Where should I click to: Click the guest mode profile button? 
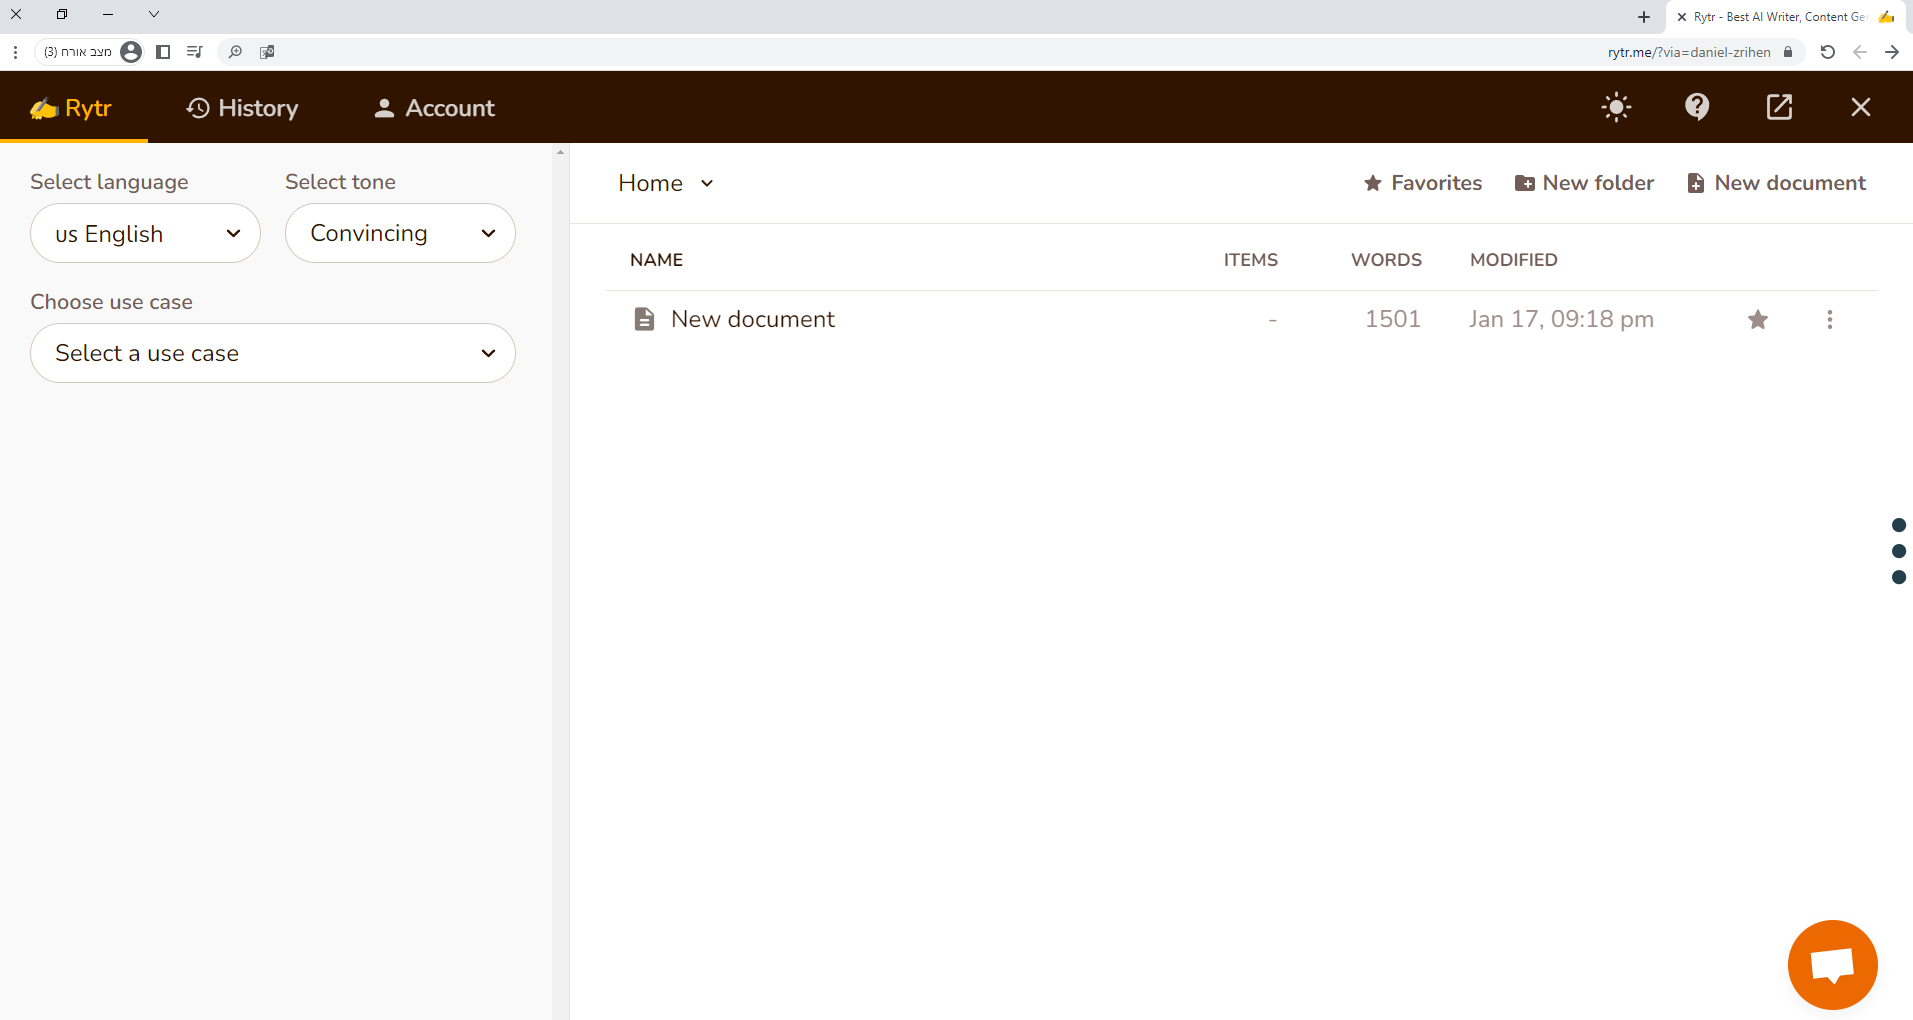[x=92, y=52]
